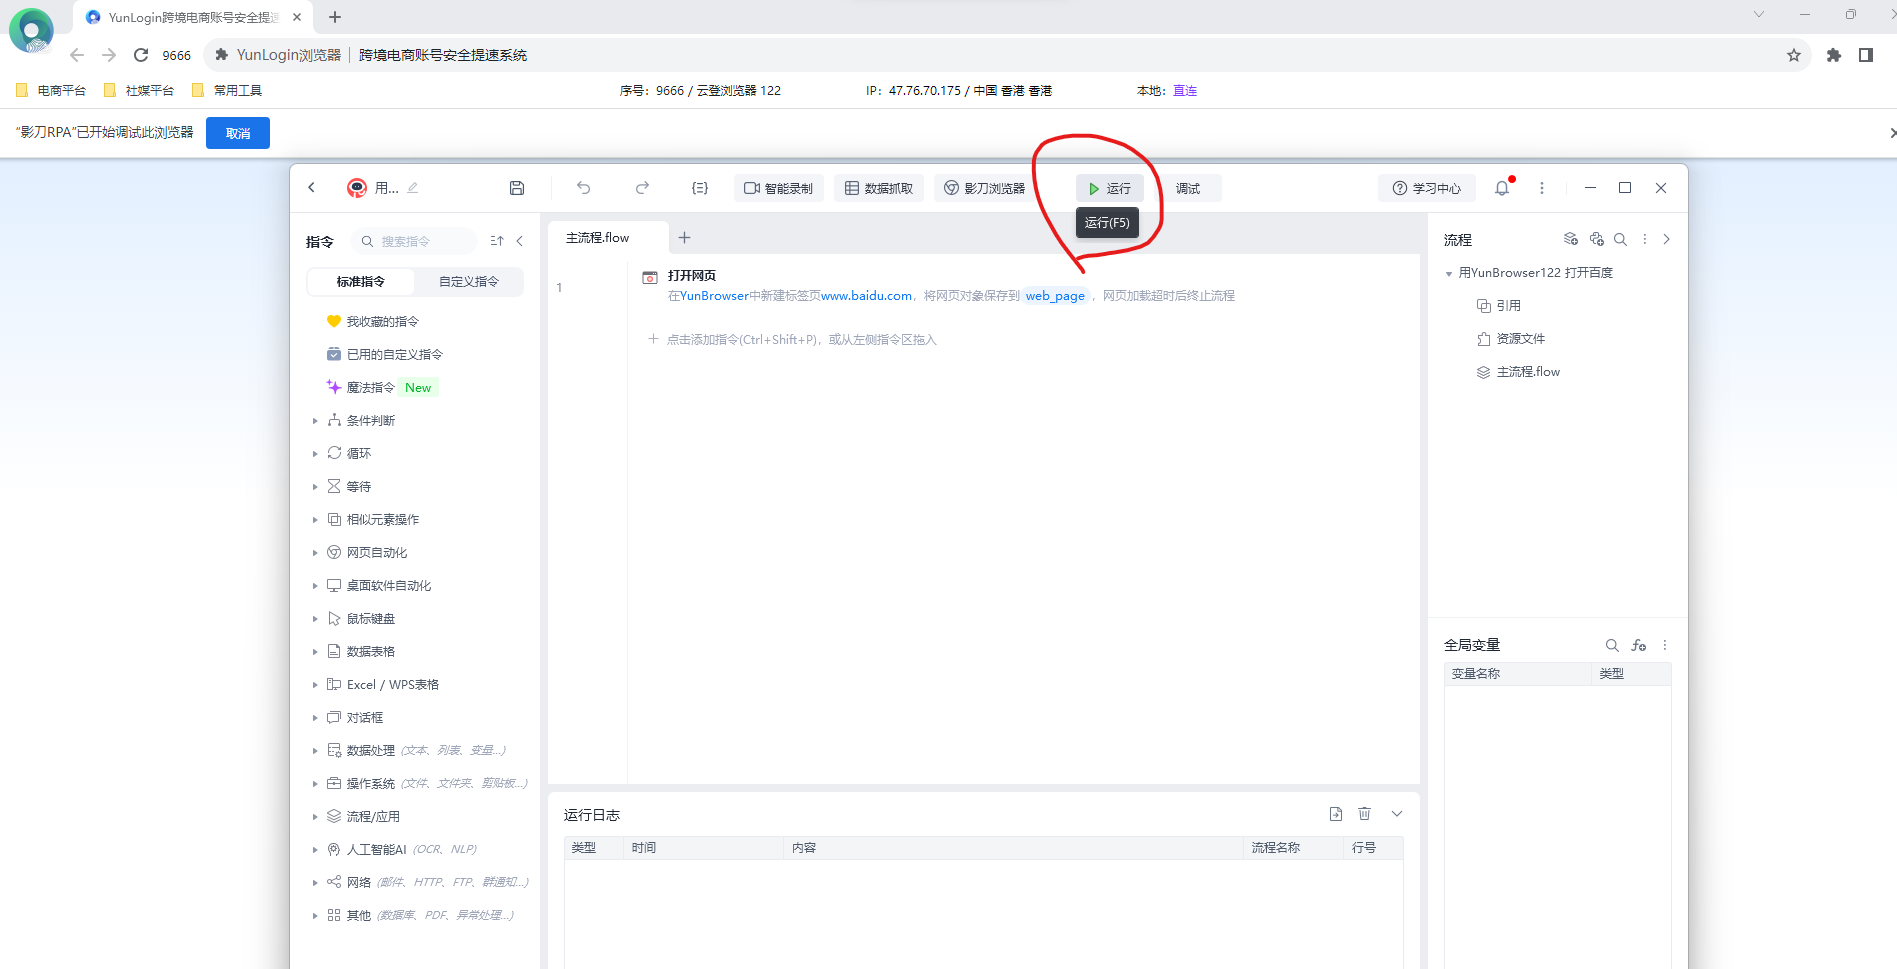Click 取消 to cancel debugging
1897x969 pixels.
[238, 133]
